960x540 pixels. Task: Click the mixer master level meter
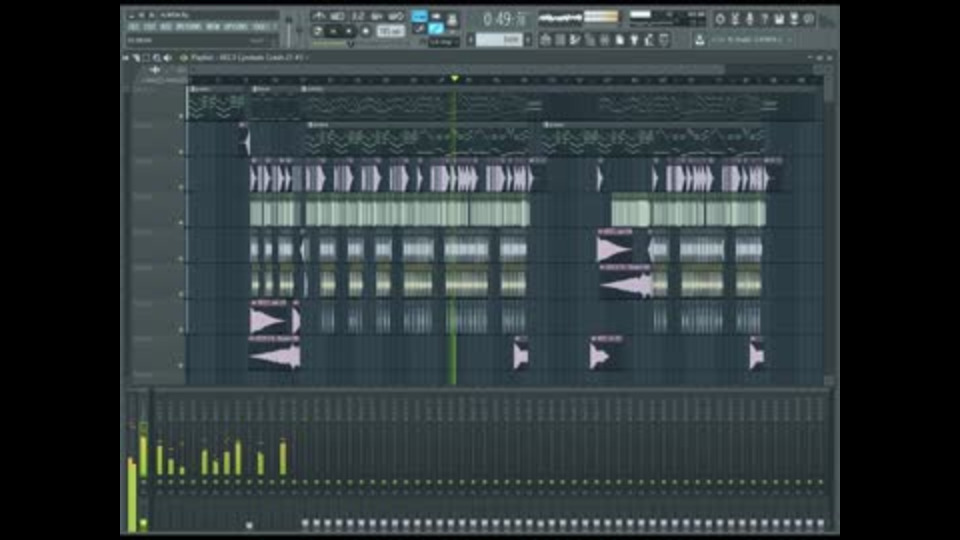click(x=131, y=493)
